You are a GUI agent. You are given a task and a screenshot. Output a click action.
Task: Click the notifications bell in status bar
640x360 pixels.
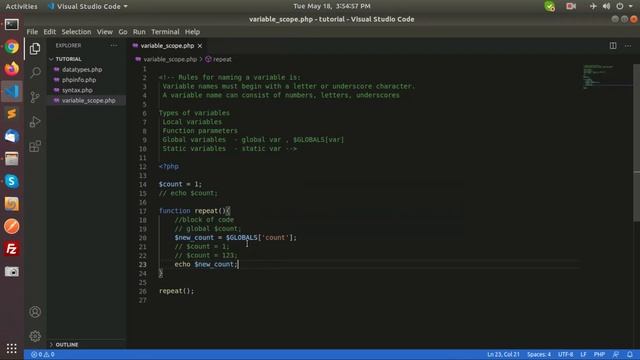[x=630, y=354]
